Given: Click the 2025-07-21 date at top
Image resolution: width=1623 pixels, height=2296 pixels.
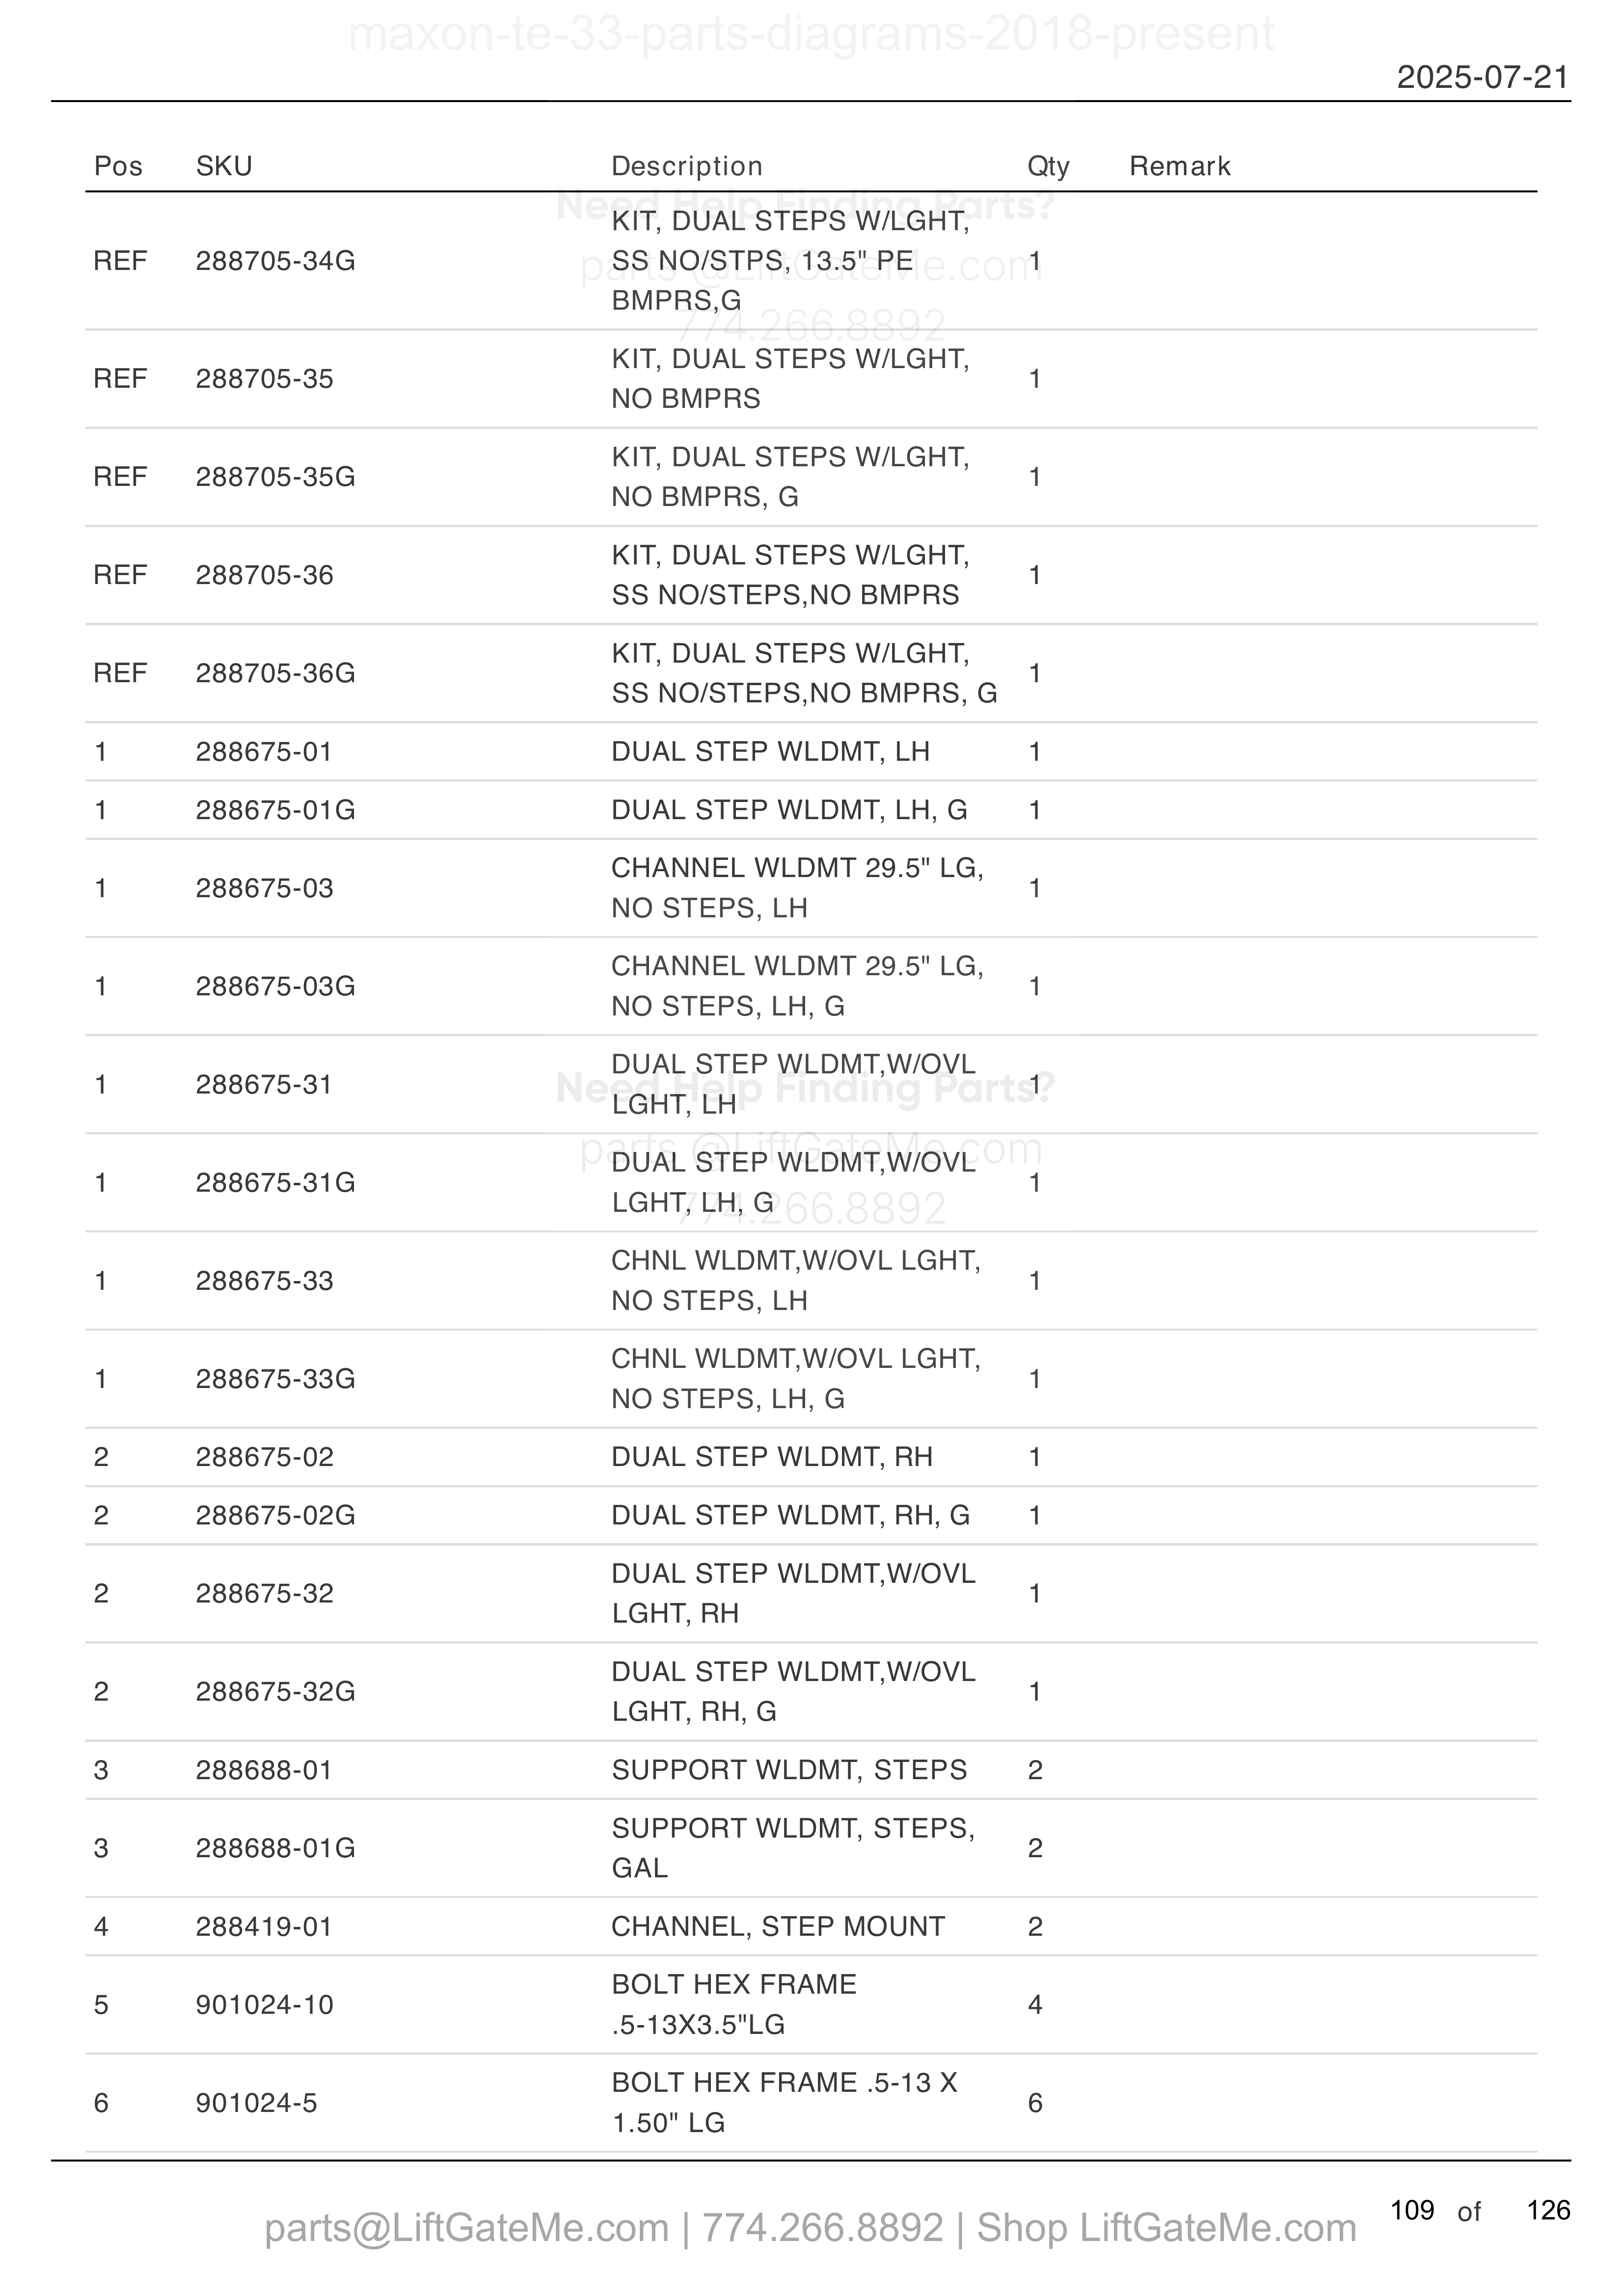Looking at the screenshot, I should click(x=1483, y=77).
